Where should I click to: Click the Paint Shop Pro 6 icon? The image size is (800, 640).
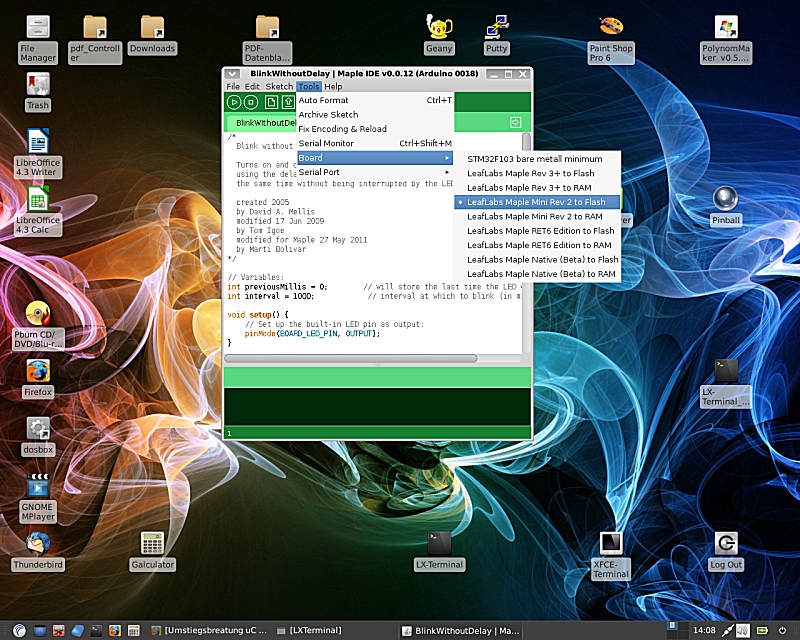[x=611, y=39]
